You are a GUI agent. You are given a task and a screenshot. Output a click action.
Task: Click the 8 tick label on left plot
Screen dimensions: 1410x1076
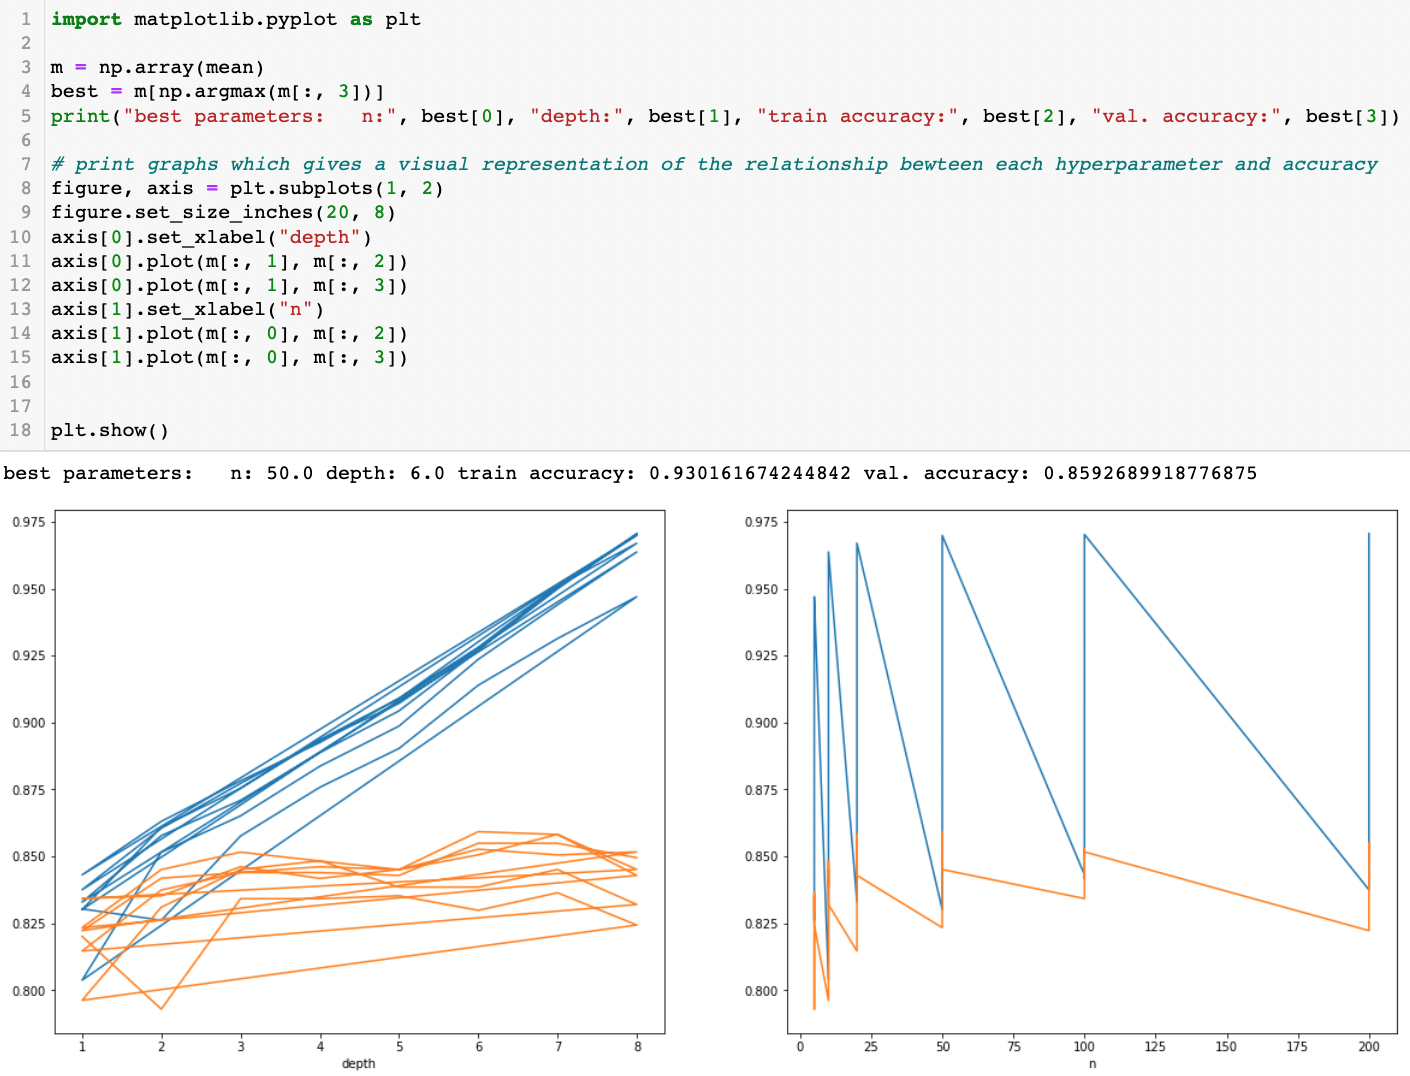tap(638, 1047)
